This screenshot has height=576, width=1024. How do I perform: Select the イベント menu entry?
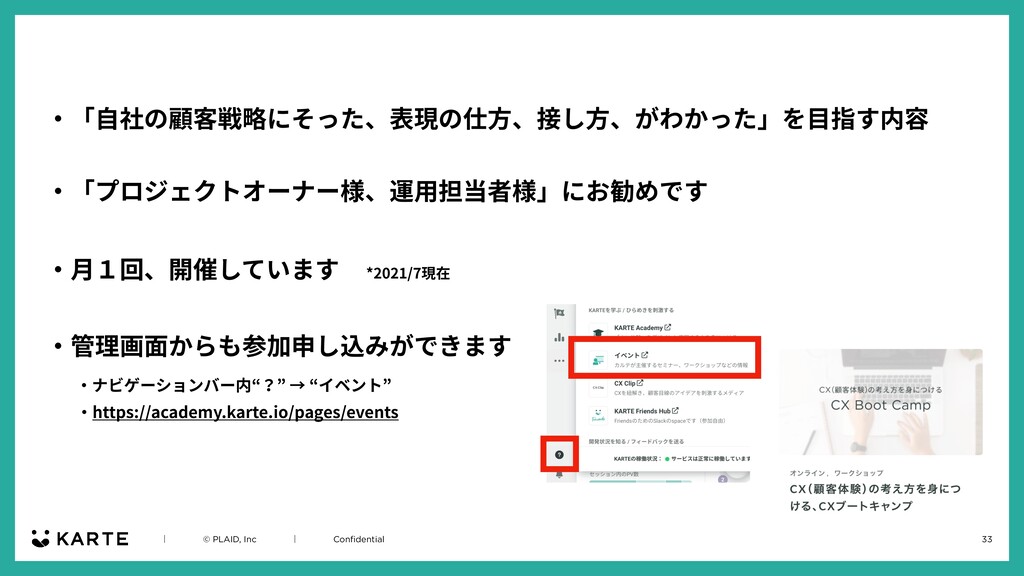click(x=664, y=359)
